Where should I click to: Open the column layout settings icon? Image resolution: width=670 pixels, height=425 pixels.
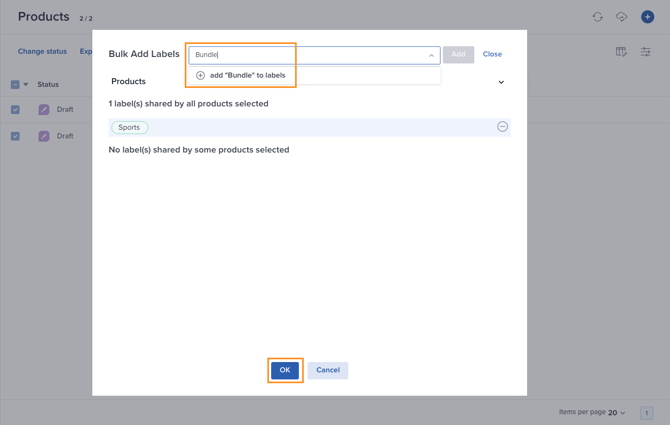621,52
